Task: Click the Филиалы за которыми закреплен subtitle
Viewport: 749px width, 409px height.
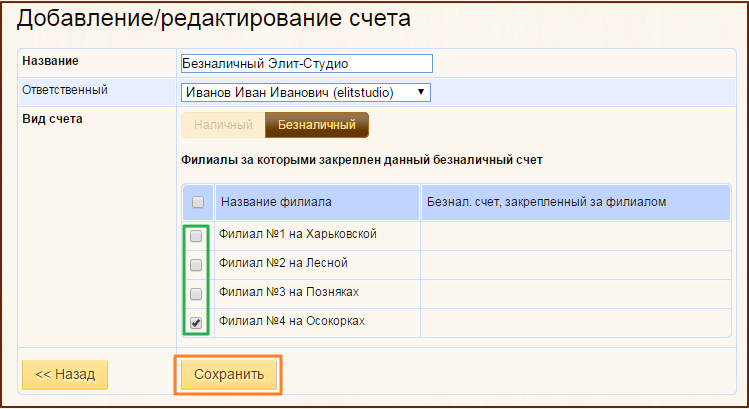Action: point(362,160)
